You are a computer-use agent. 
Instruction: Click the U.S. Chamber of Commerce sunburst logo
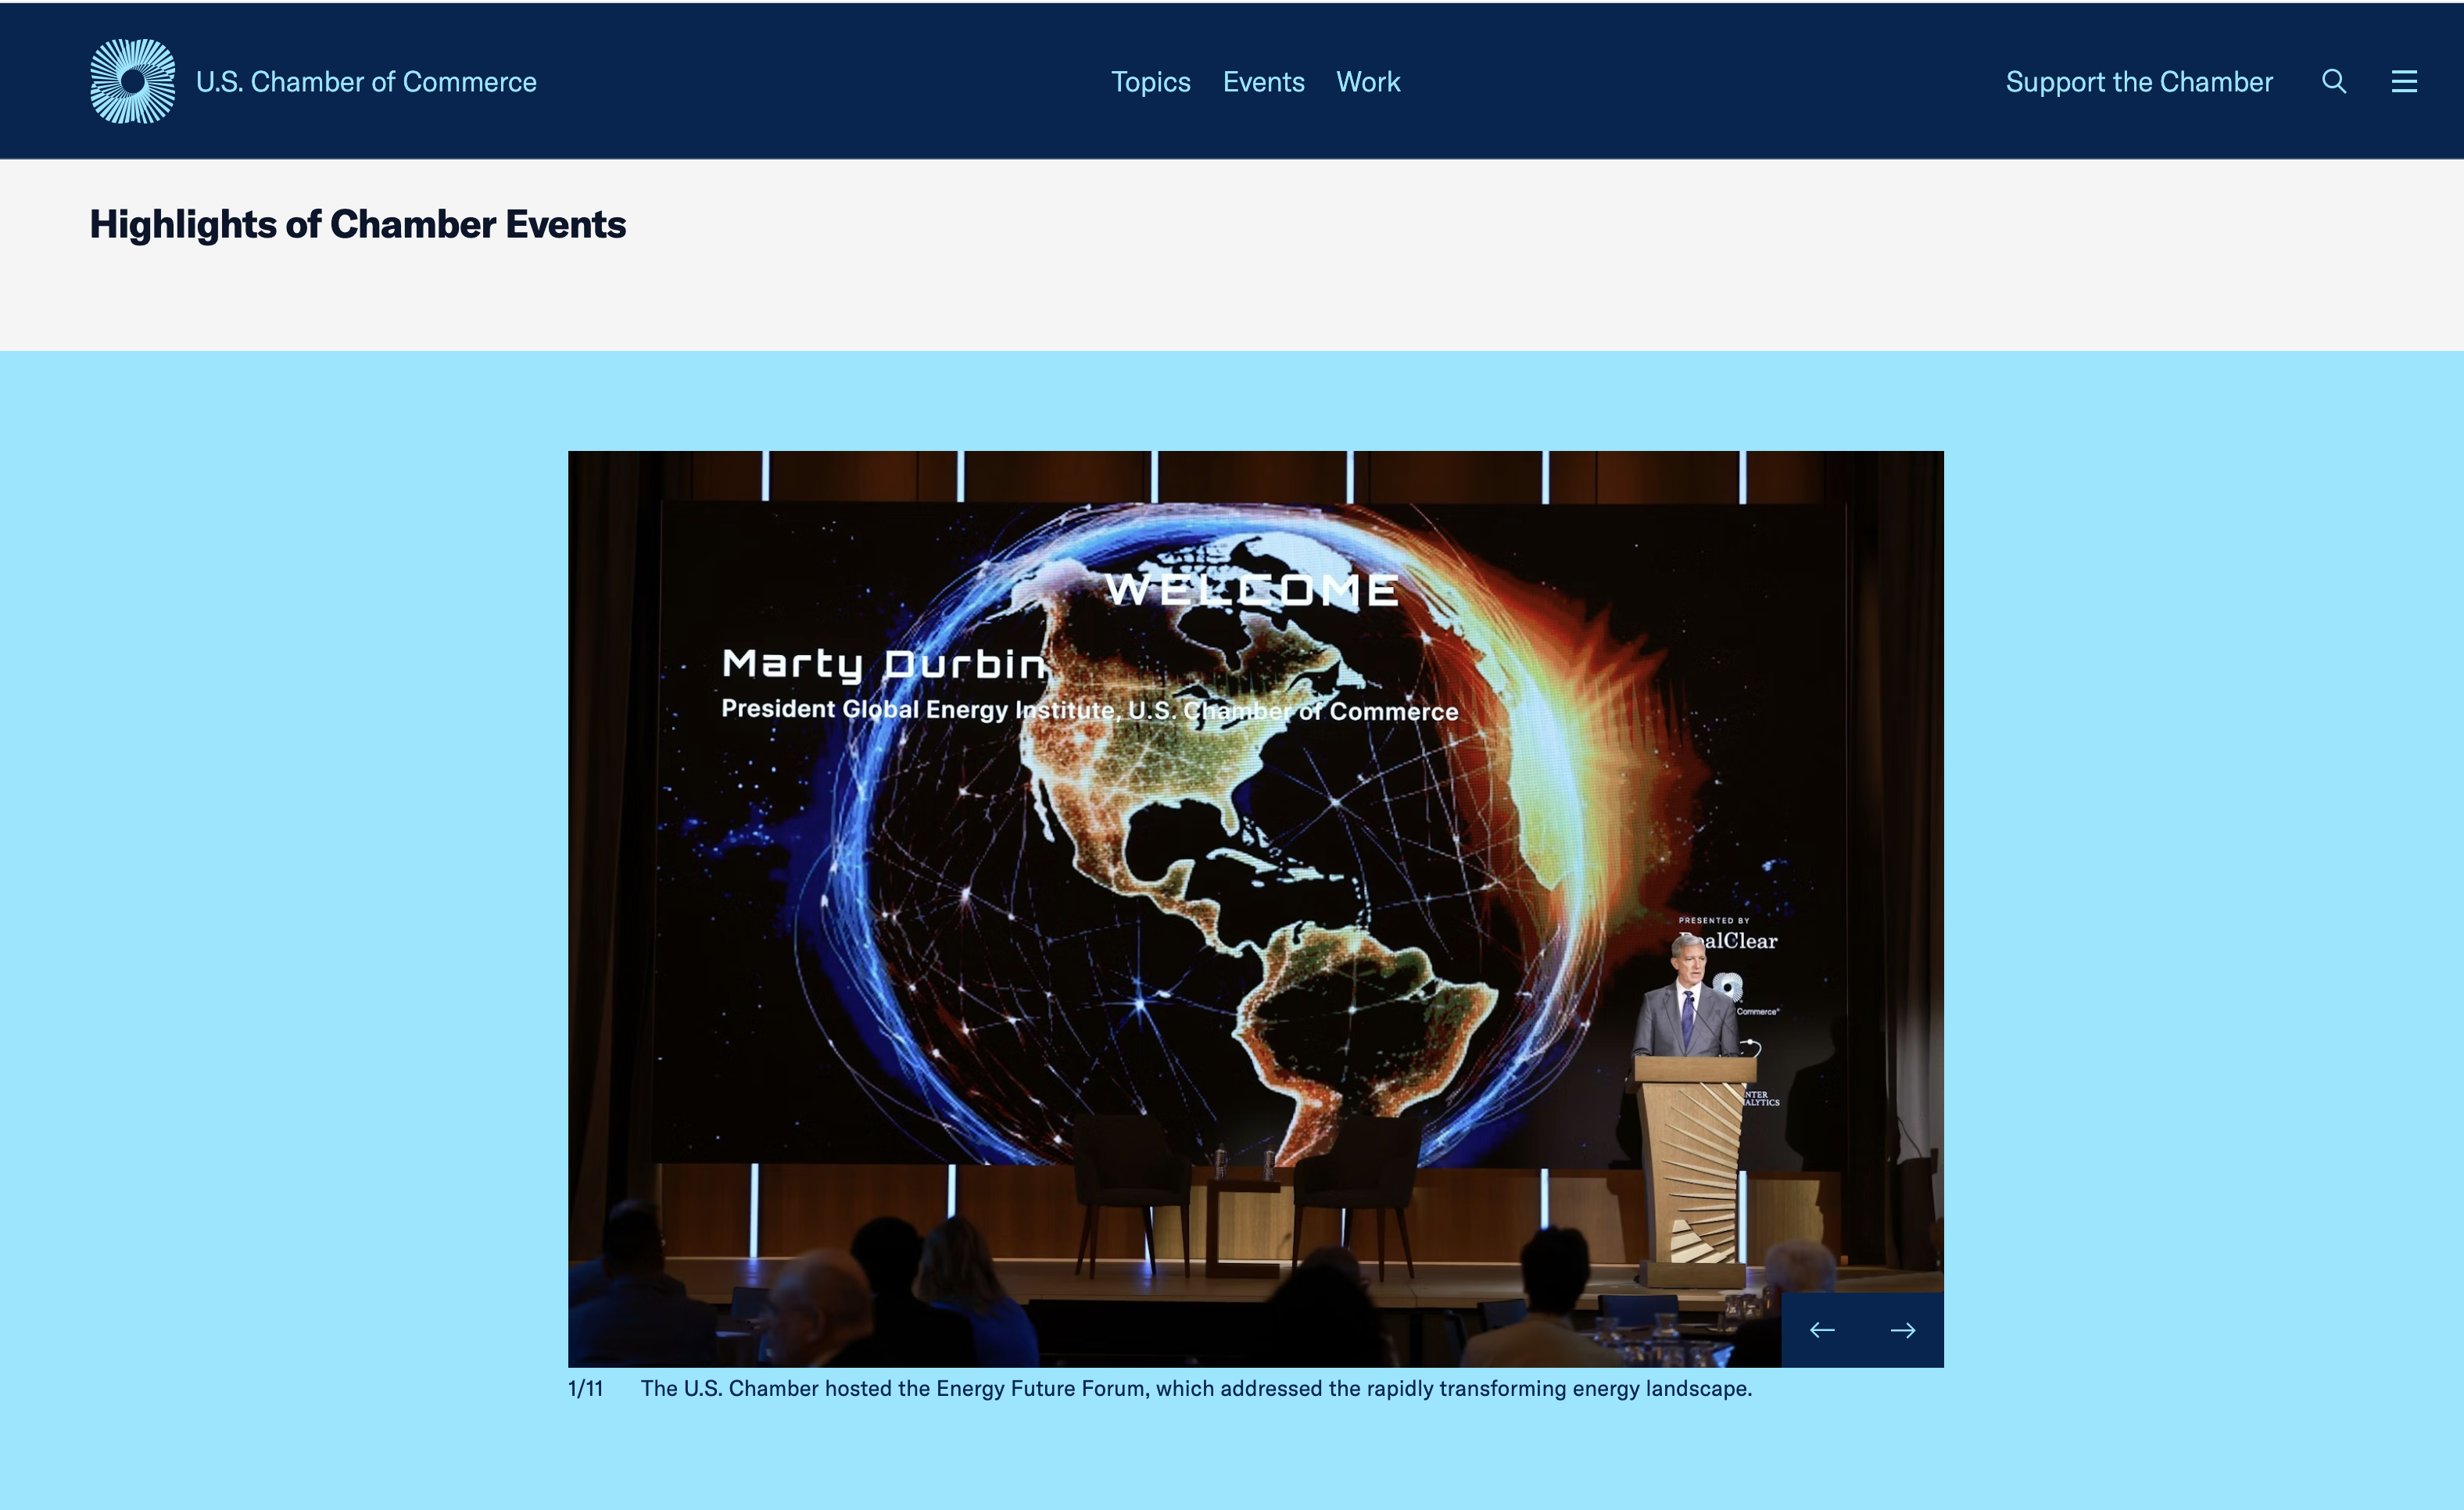[132, 81]
